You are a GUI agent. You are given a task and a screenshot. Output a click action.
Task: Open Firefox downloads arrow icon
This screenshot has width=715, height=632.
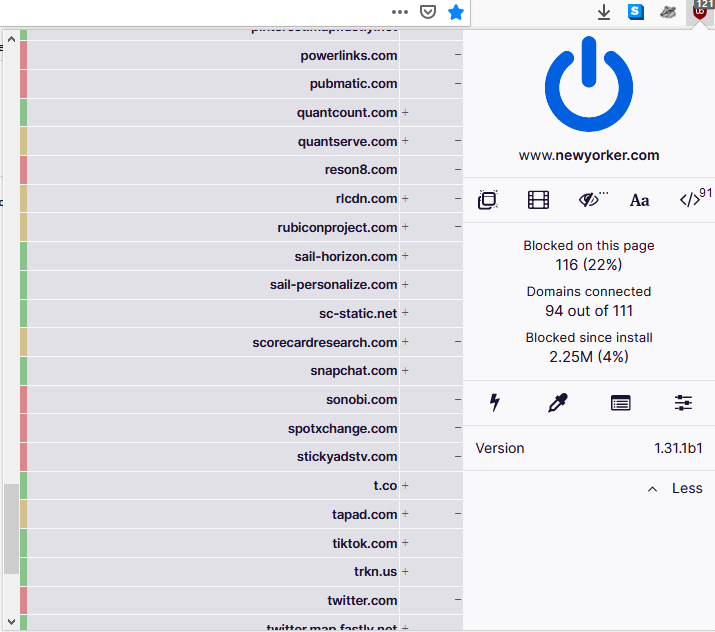604,12
